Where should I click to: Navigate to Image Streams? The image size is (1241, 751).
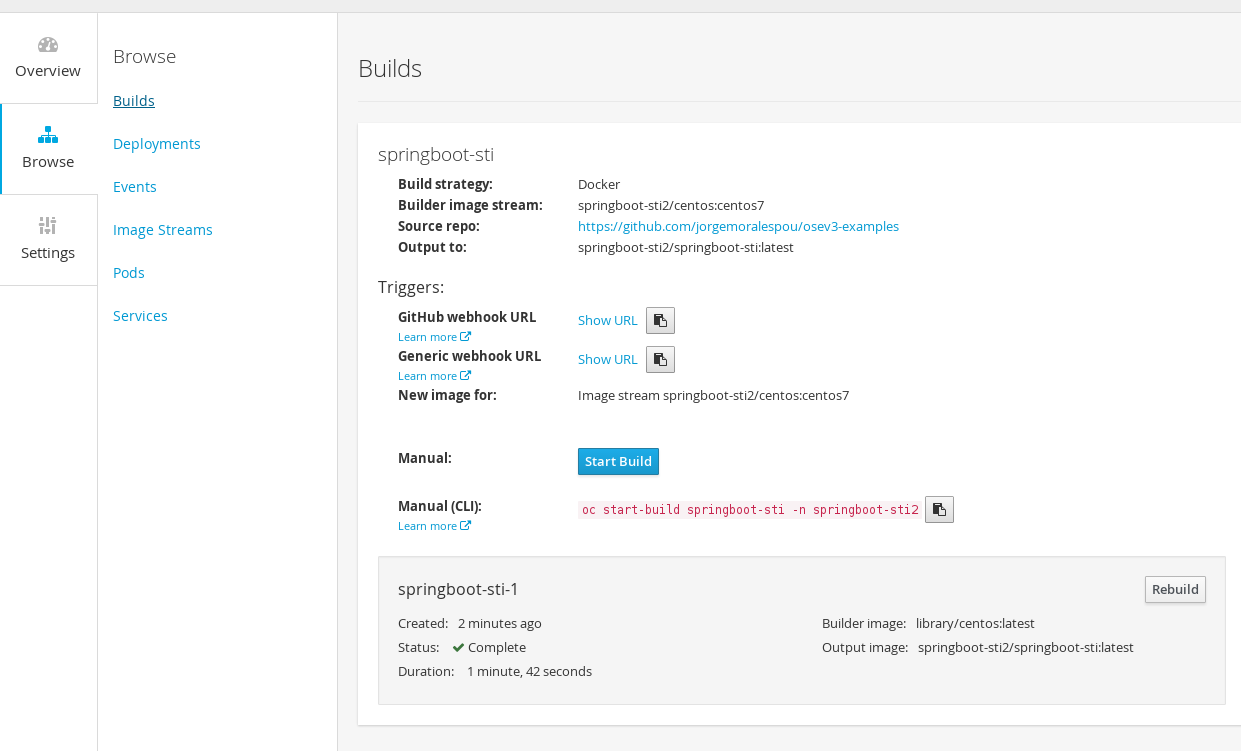(163, 230)
